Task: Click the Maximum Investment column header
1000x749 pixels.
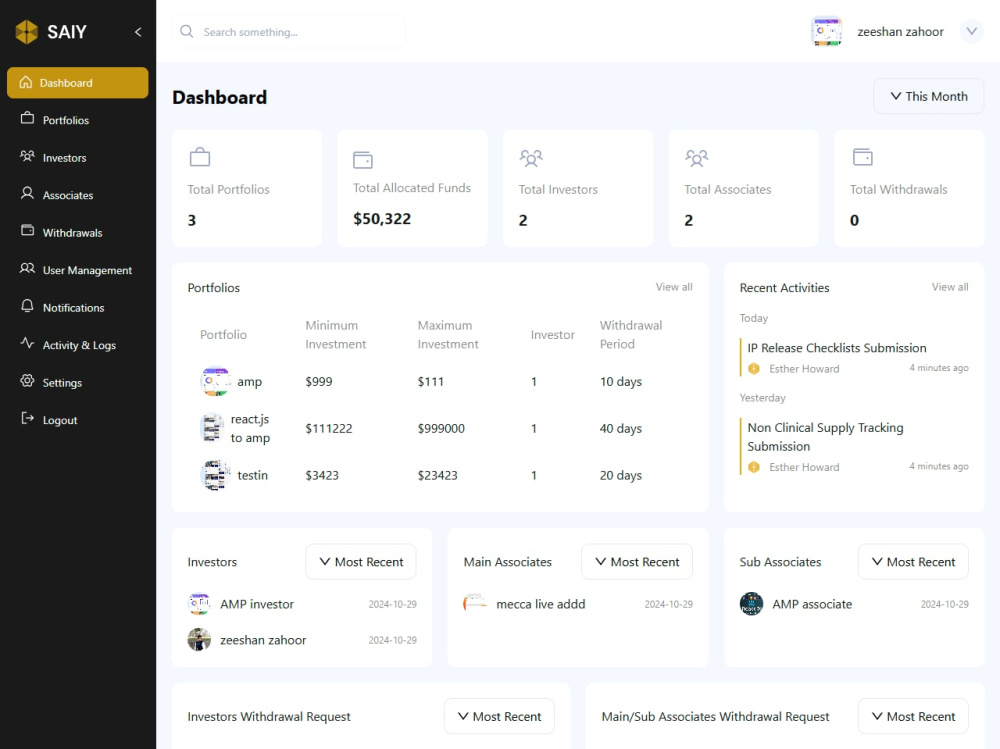Action: pyautogui.click(x=448, y=334)
